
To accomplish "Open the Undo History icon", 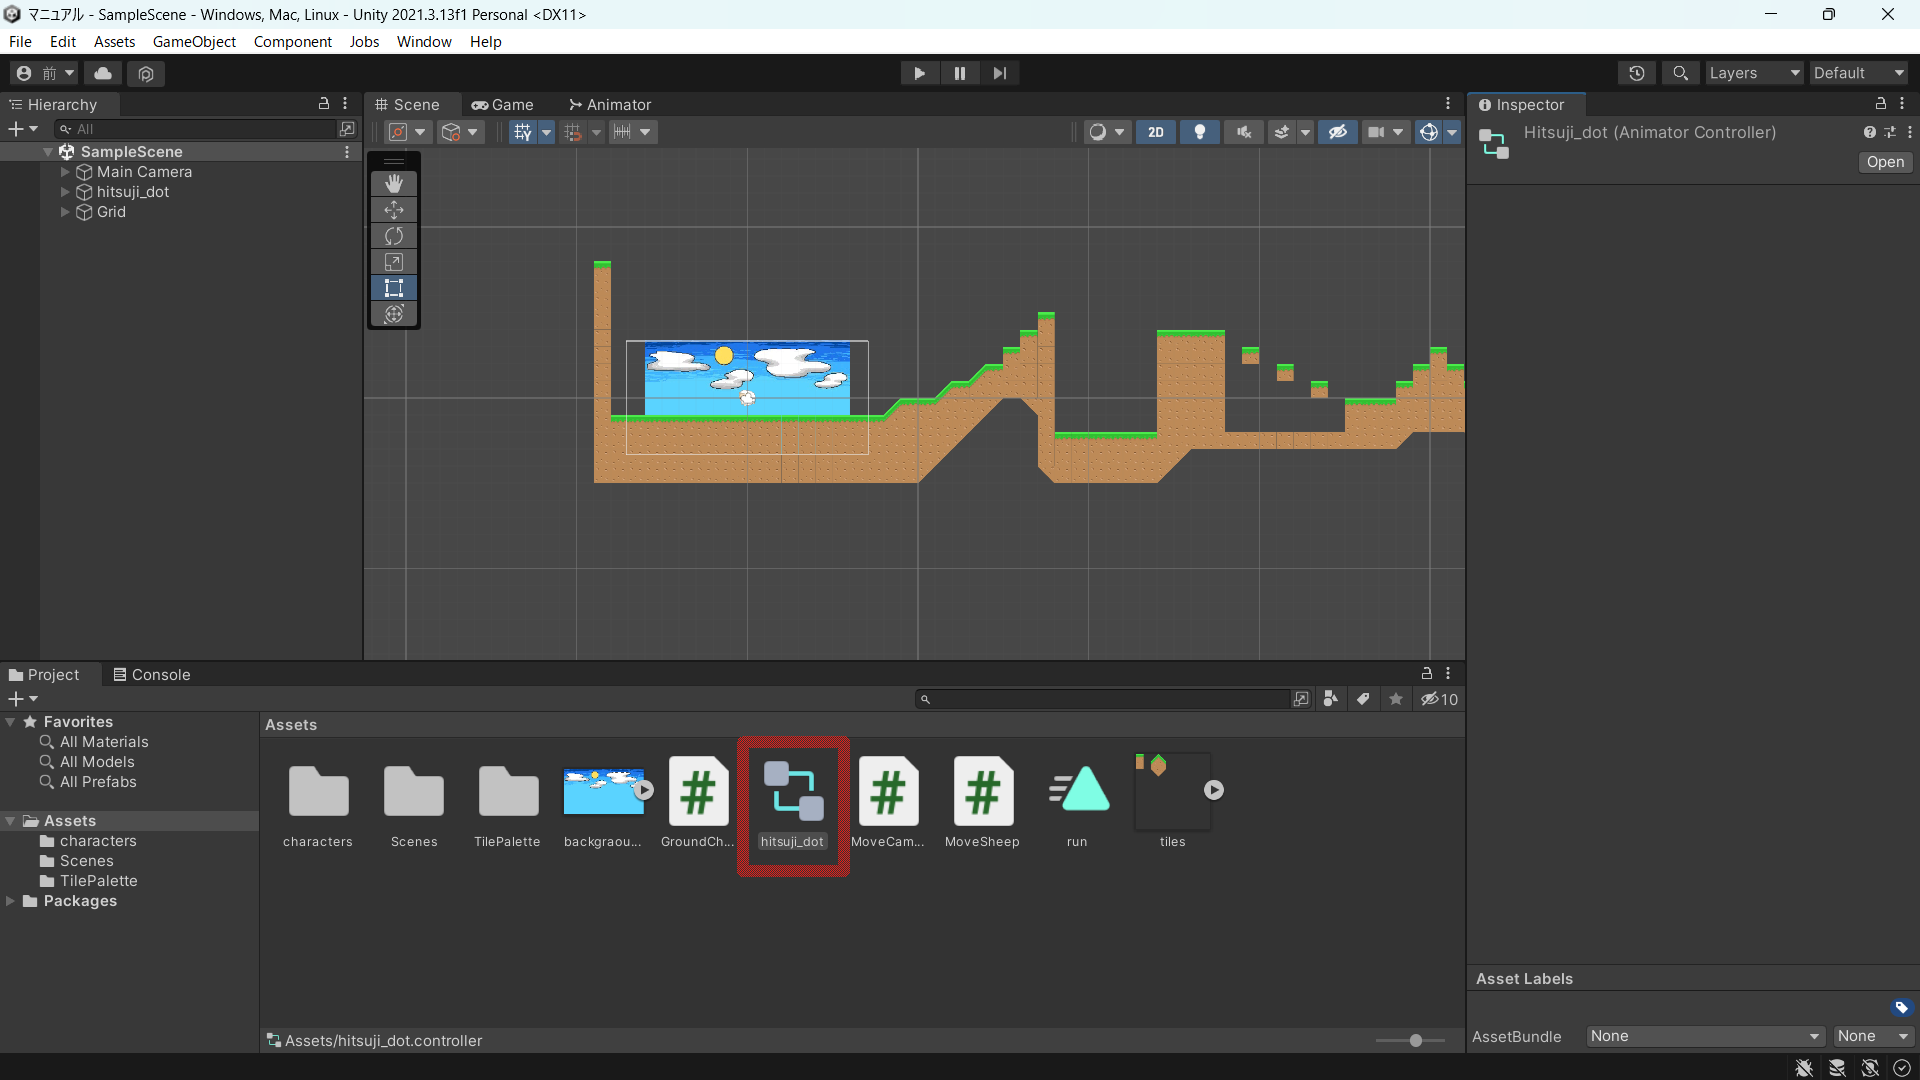I will click(1636, 73).
